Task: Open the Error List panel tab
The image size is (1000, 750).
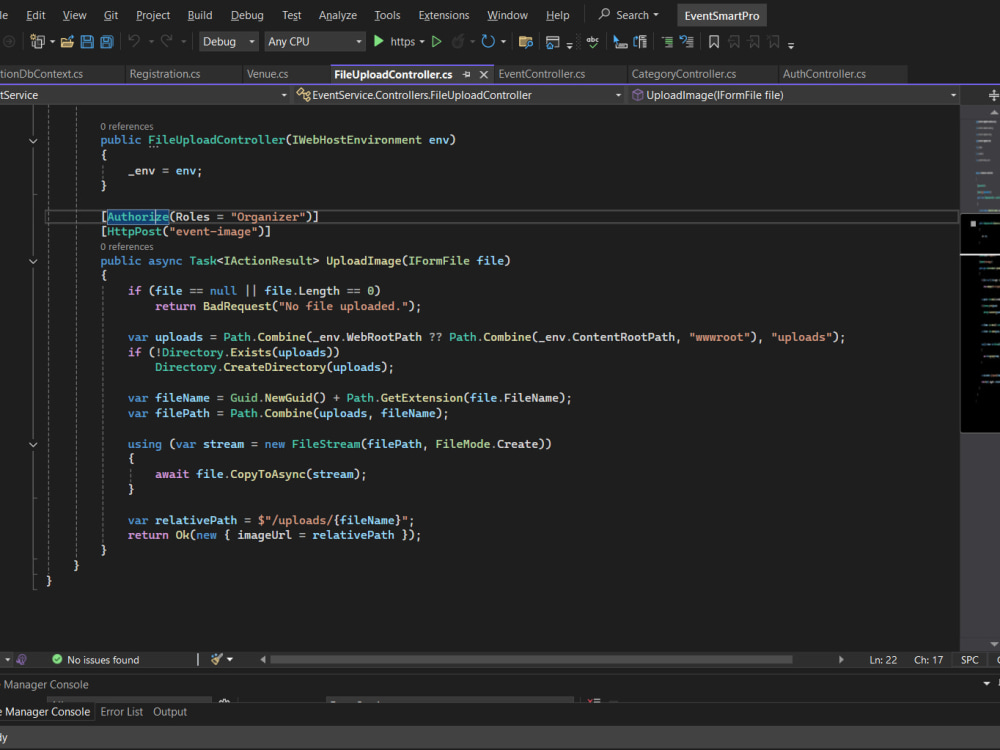Action: click(121, 712)
